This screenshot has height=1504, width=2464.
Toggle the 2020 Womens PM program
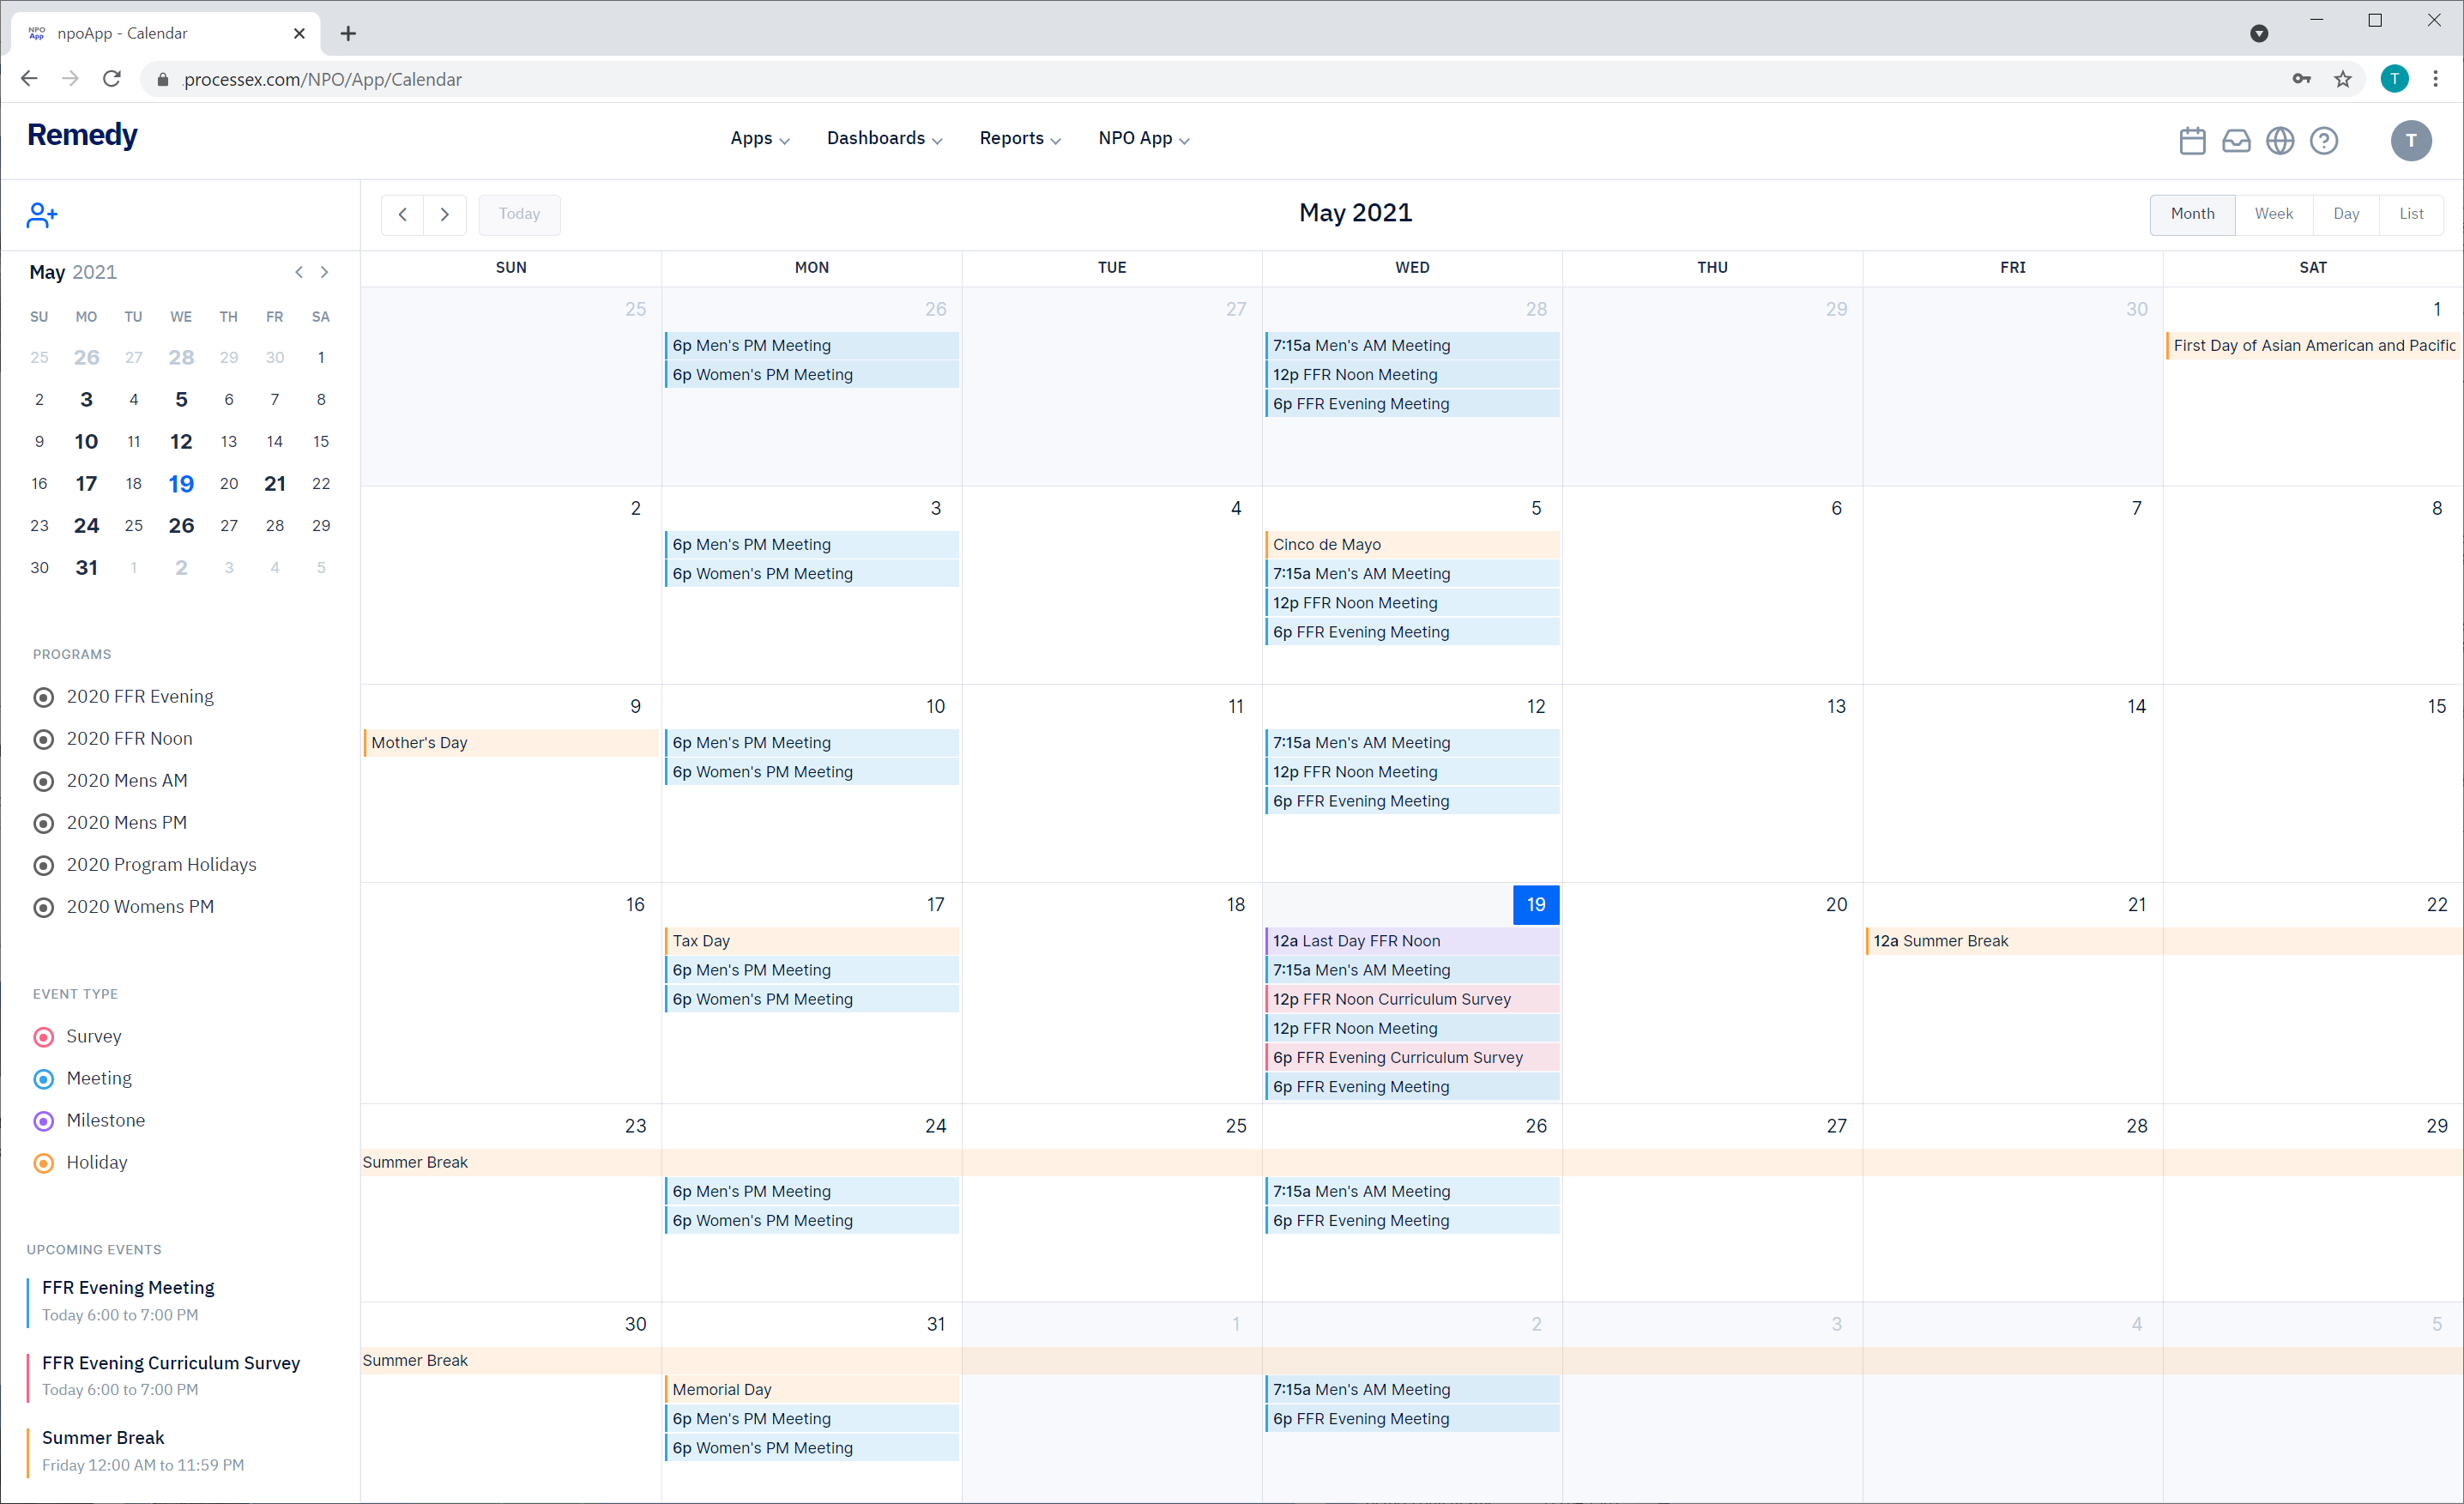[44, 907]
